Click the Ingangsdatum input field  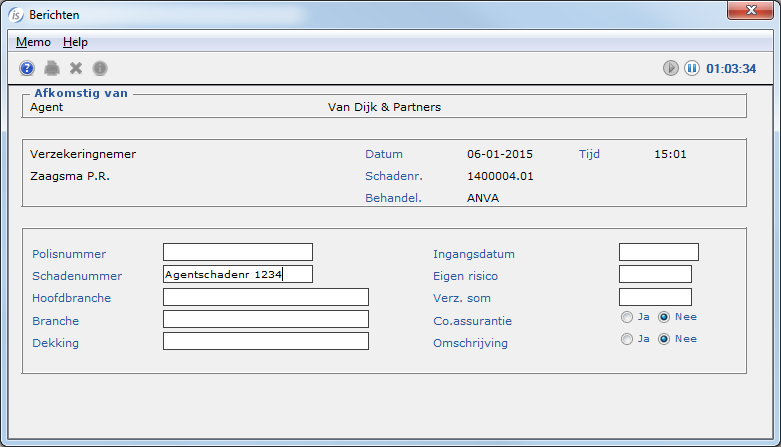click(x=658, y=252)
